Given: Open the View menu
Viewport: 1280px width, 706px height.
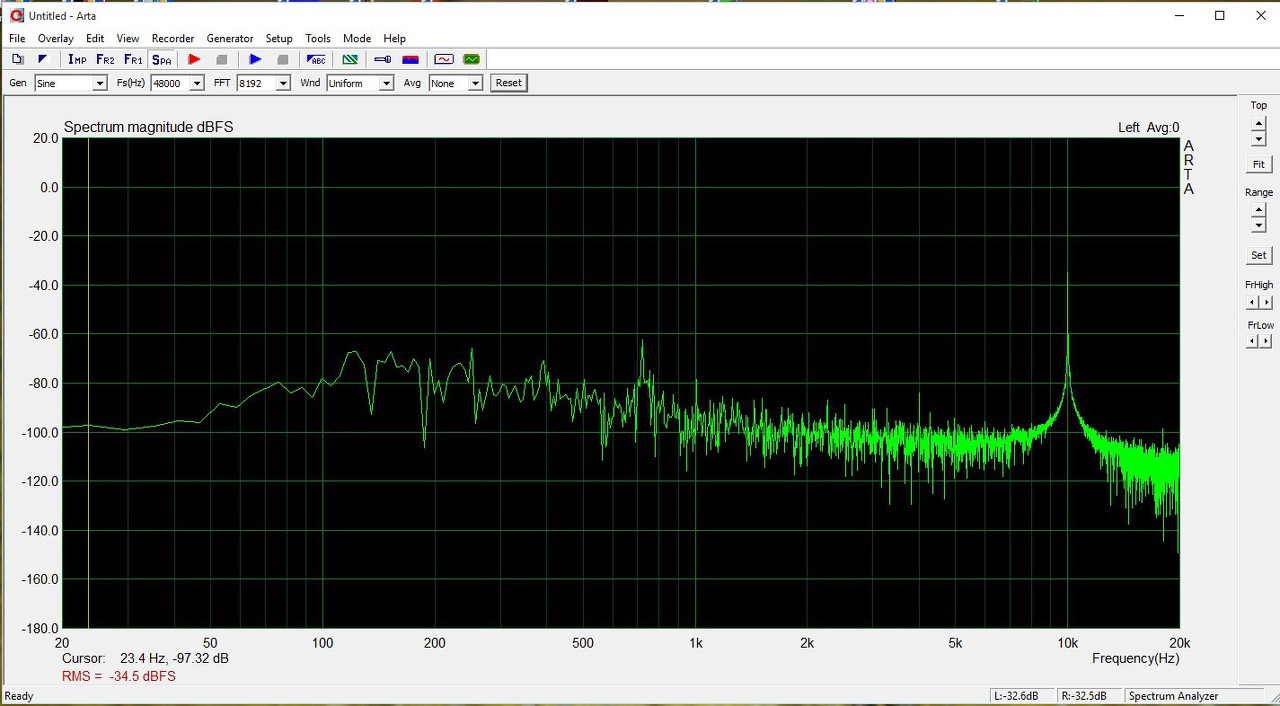Looking at the screenshot, I should (128, 38).
